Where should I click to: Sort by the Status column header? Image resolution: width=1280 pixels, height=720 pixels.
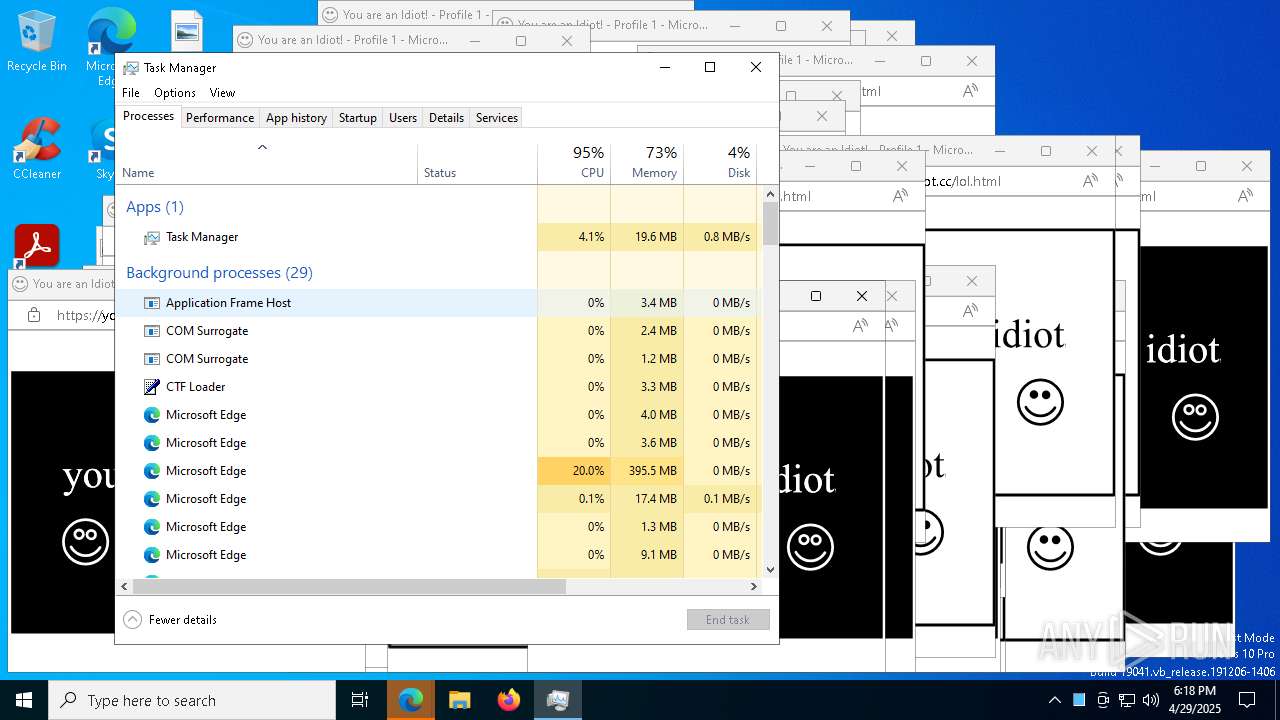pos(477,162)
